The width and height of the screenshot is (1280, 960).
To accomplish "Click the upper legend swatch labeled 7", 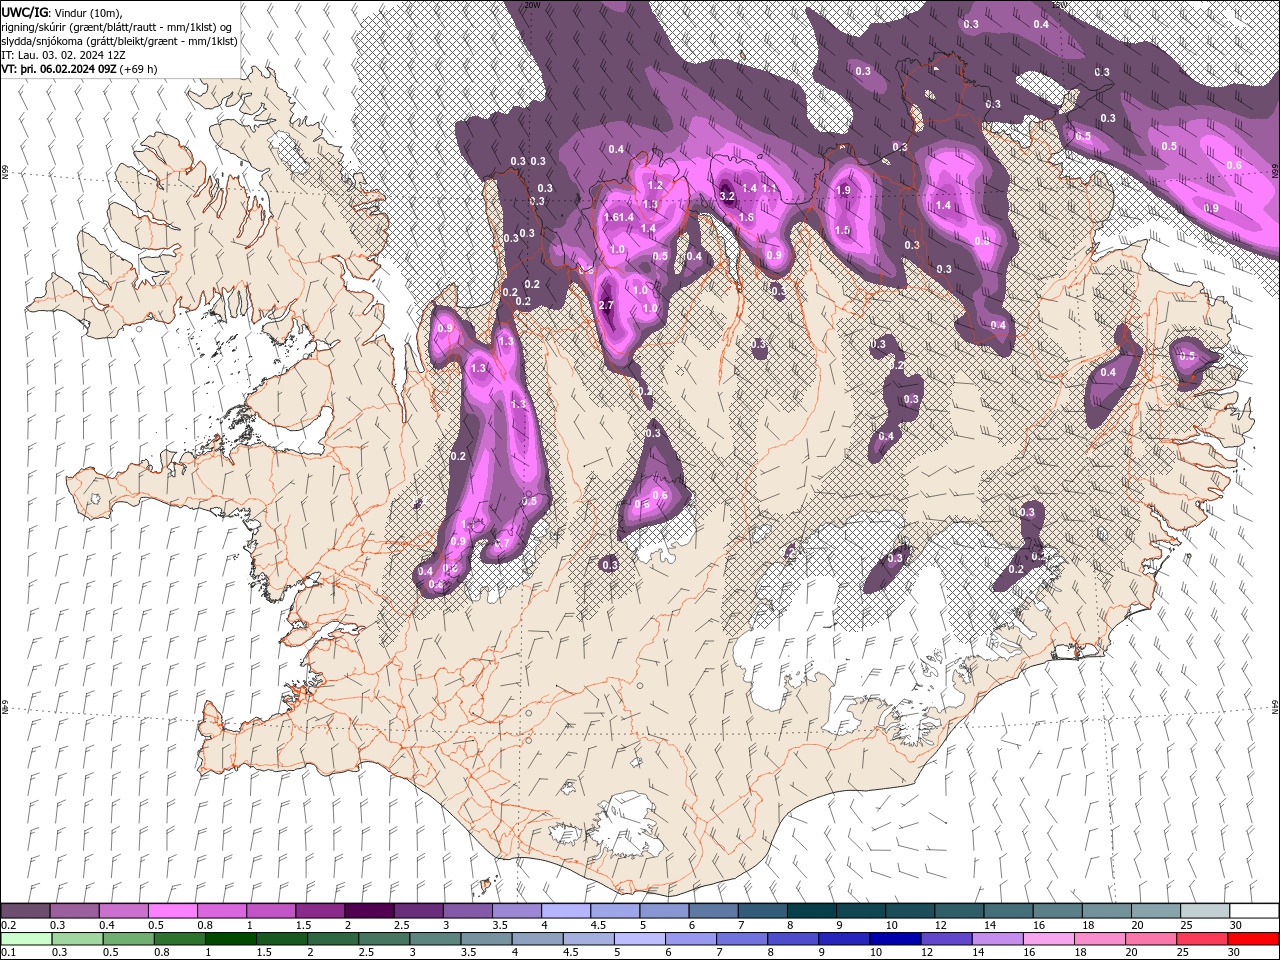I will 762,911.
